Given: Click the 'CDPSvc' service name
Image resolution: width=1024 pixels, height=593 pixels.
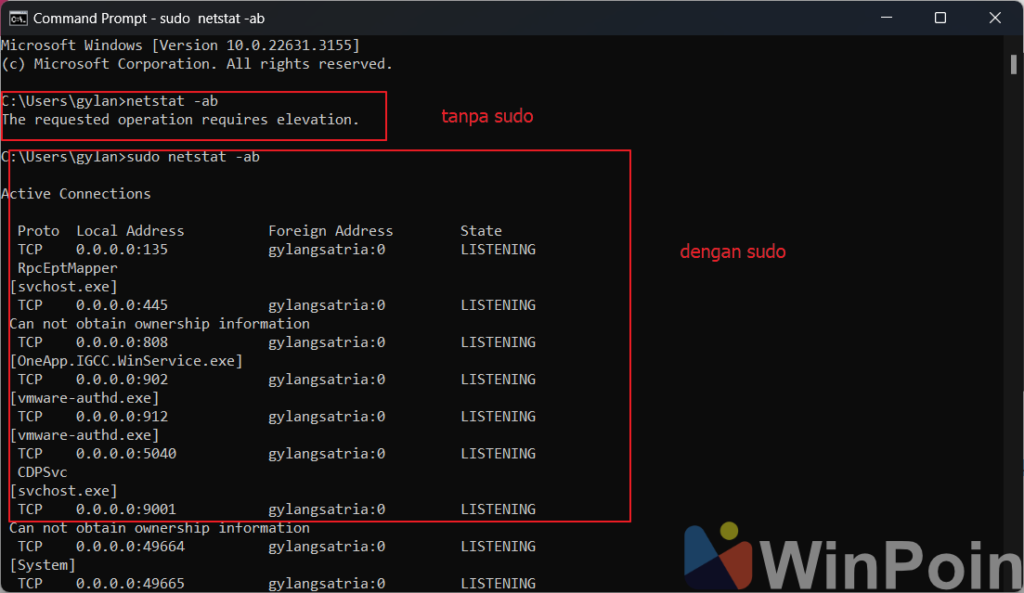Looking at the screenshot, I should pos(42,472).
